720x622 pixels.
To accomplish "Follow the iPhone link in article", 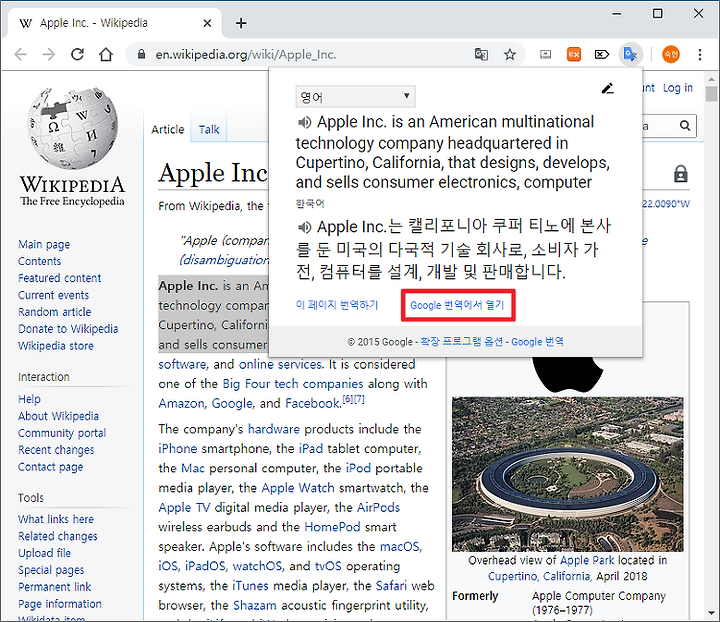I will click(178, 448).
